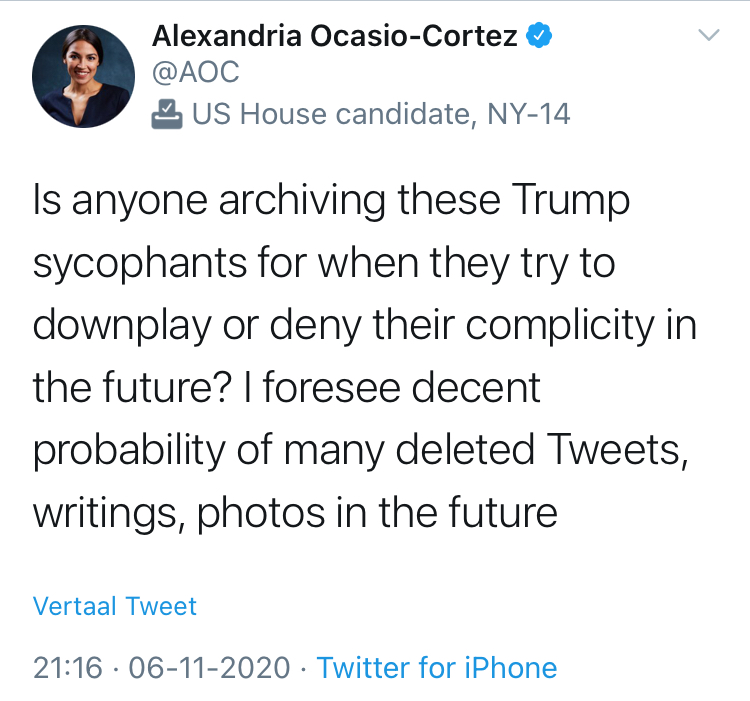The height and width of the screenshot is (701, 750).
Task: Click the word archiving in the first line
Action: click(302, 201)
